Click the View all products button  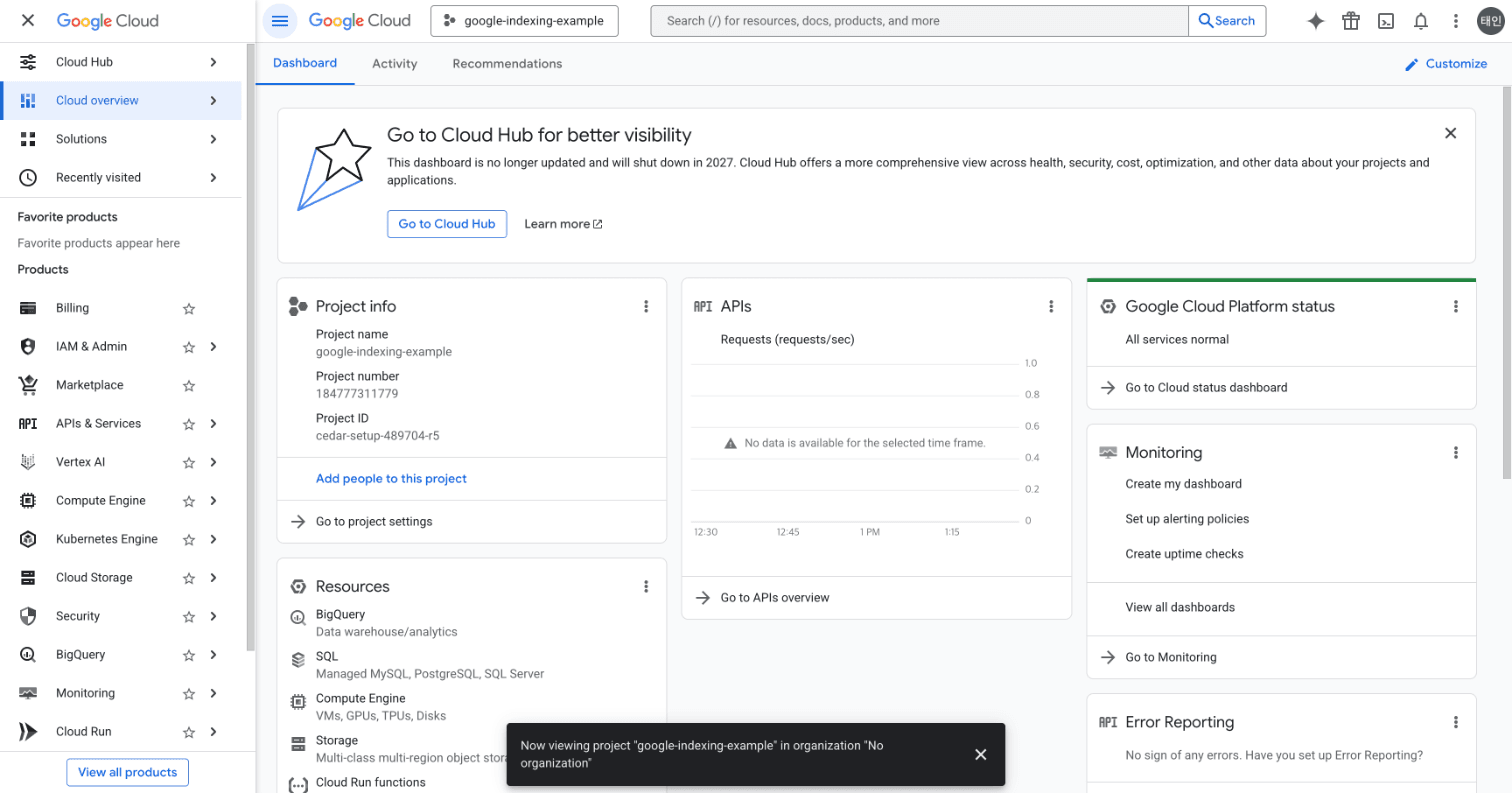pos(127,772)
